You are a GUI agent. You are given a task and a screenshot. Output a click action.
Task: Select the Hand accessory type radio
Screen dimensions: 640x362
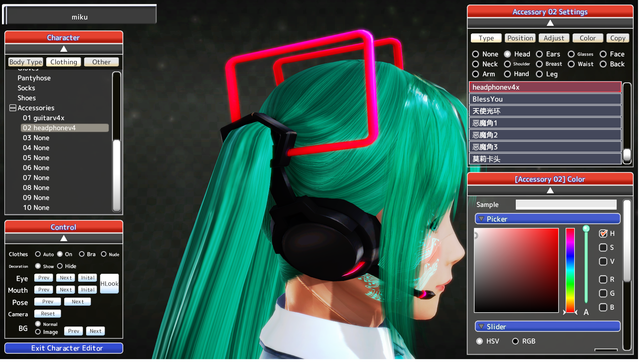[x=507, y=74]
